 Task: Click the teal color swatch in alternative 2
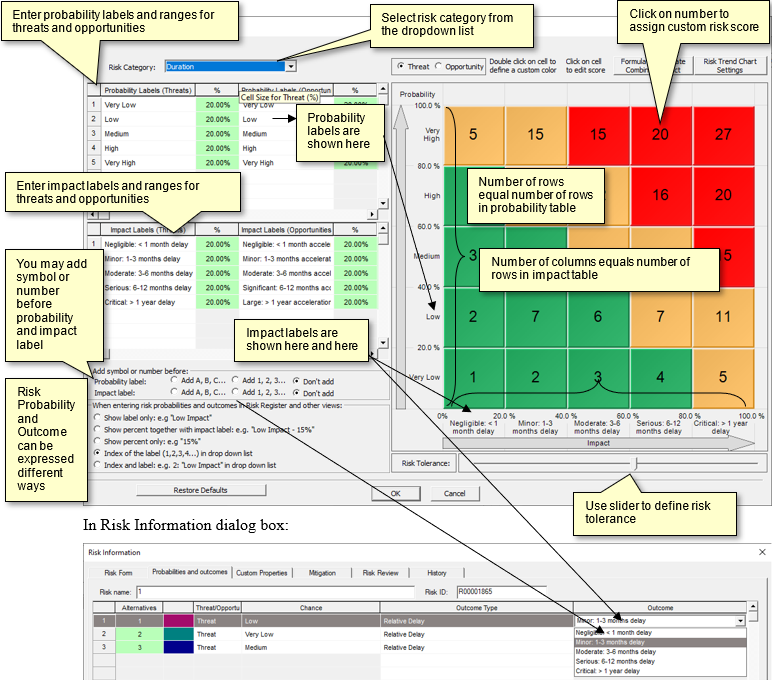[x=178, y=634]
